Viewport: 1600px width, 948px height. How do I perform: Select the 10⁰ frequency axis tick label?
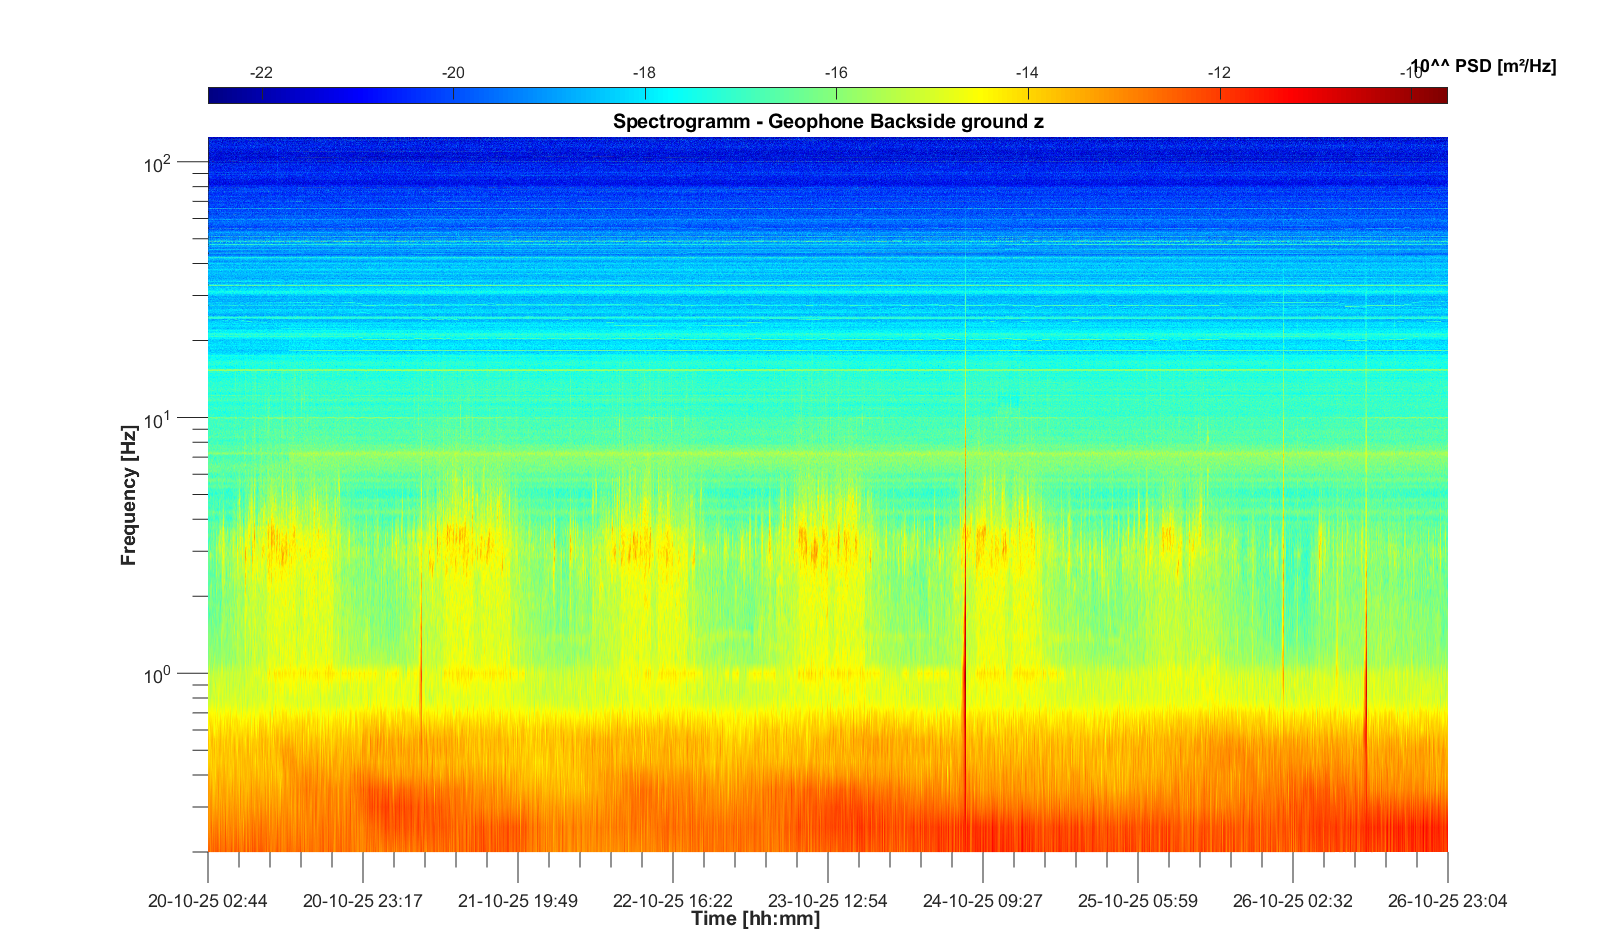click(x=158, y=676)
